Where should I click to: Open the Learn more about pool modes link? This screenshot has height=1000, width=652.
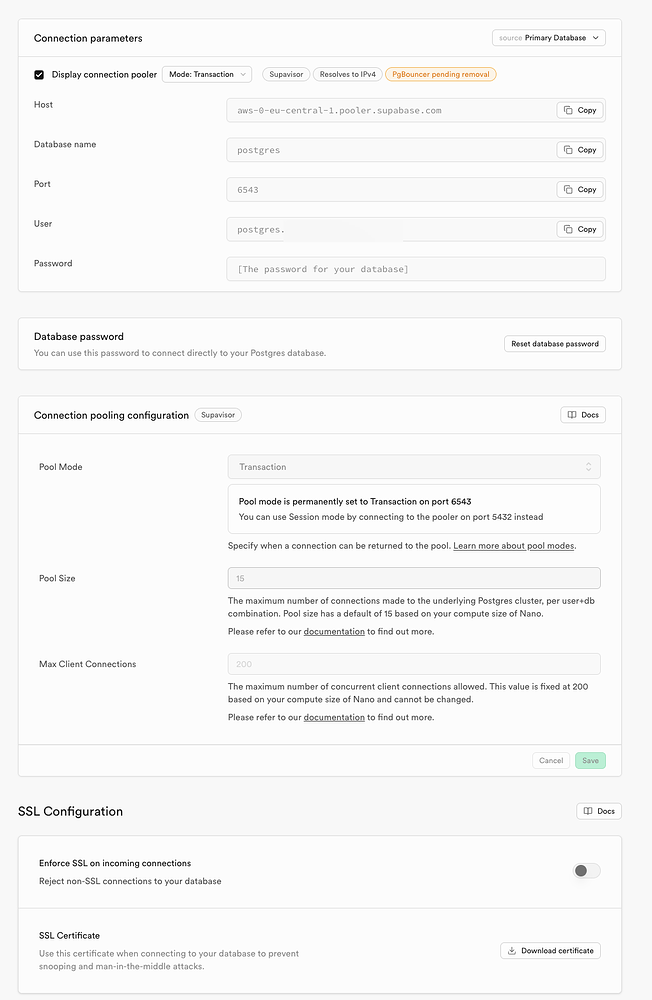(513, 545)
